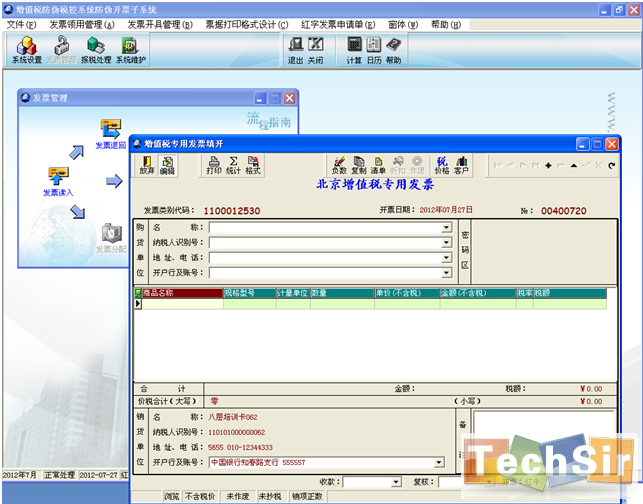Open the 红字发票申请单(E) menu
Viewport: 643px width, 504px height.
(x=338, y=25)
